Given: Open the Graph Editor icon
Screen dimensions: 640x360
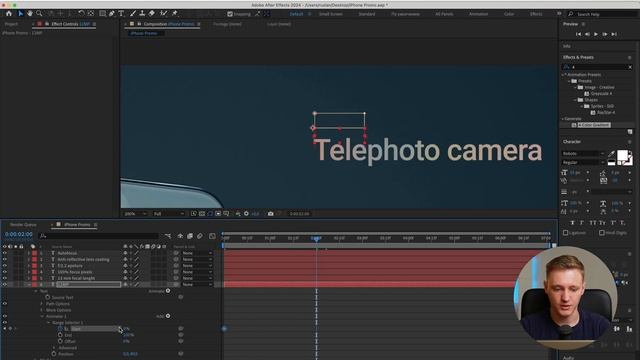Looking at the screenshot, I should click(x=212, y=236).
